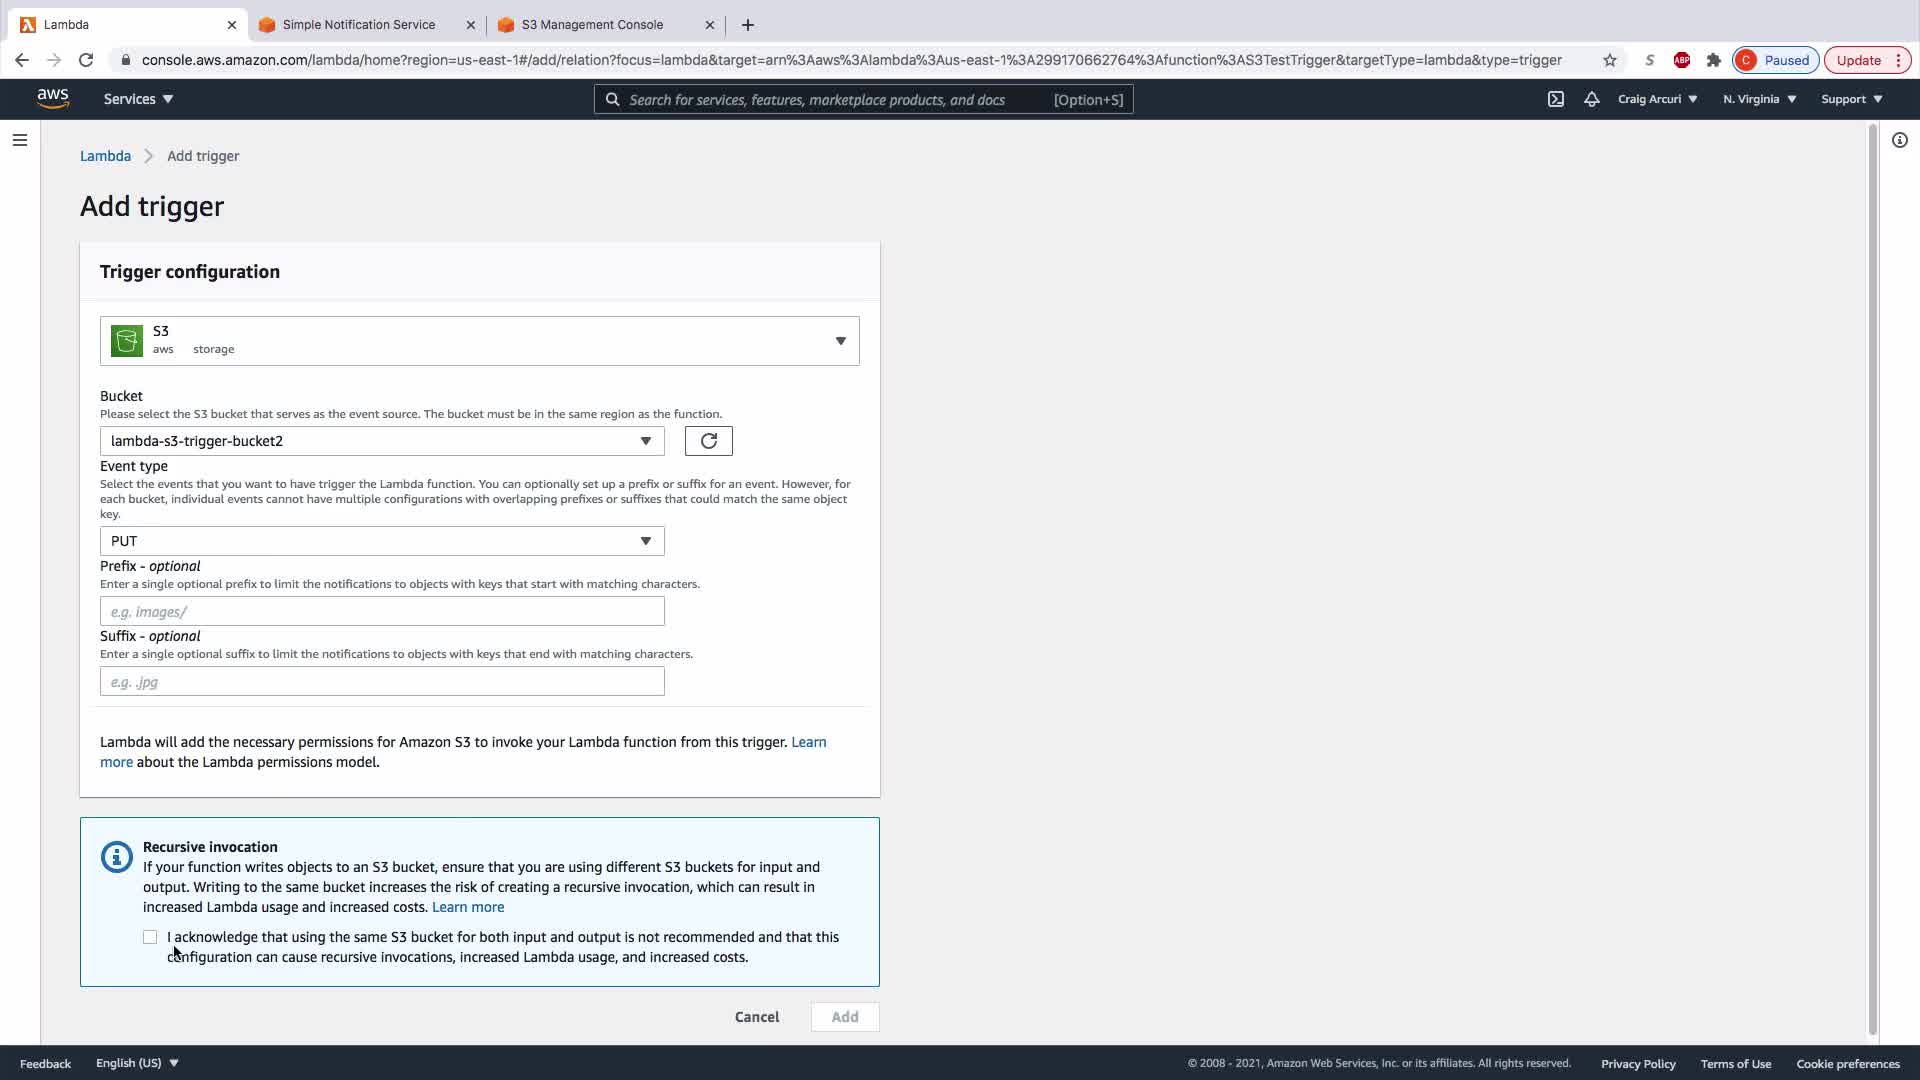Open the AWS CloudShell icon
Screen dimensions: 1920x1080
[1556, 99]
